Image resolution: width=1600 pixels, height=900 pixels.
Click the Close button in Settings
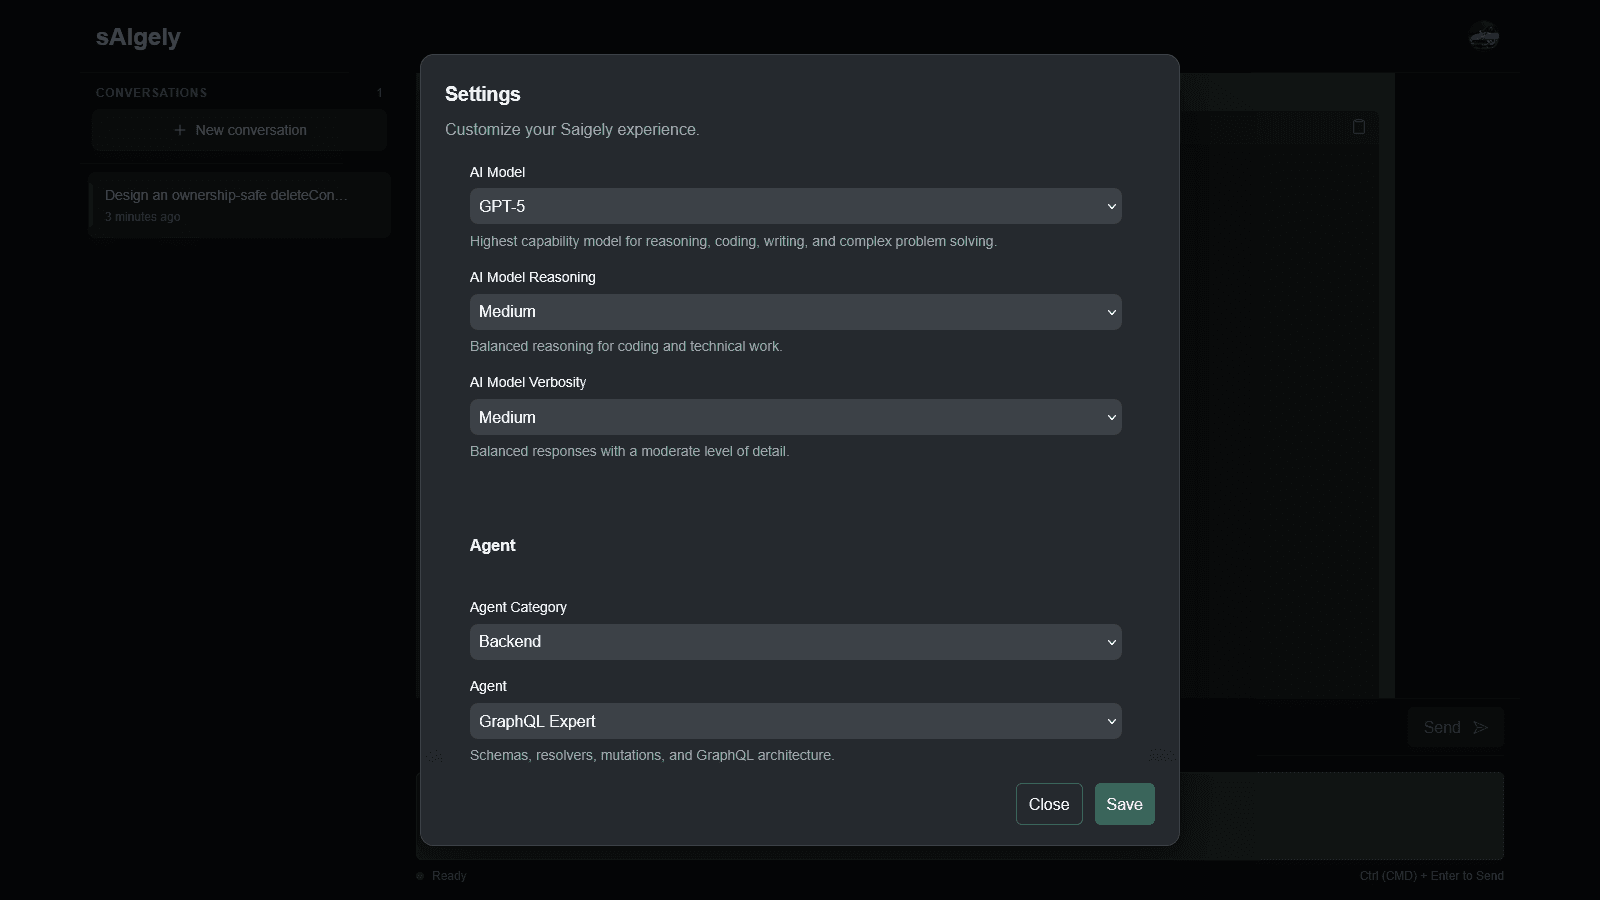coord(1049,804)
